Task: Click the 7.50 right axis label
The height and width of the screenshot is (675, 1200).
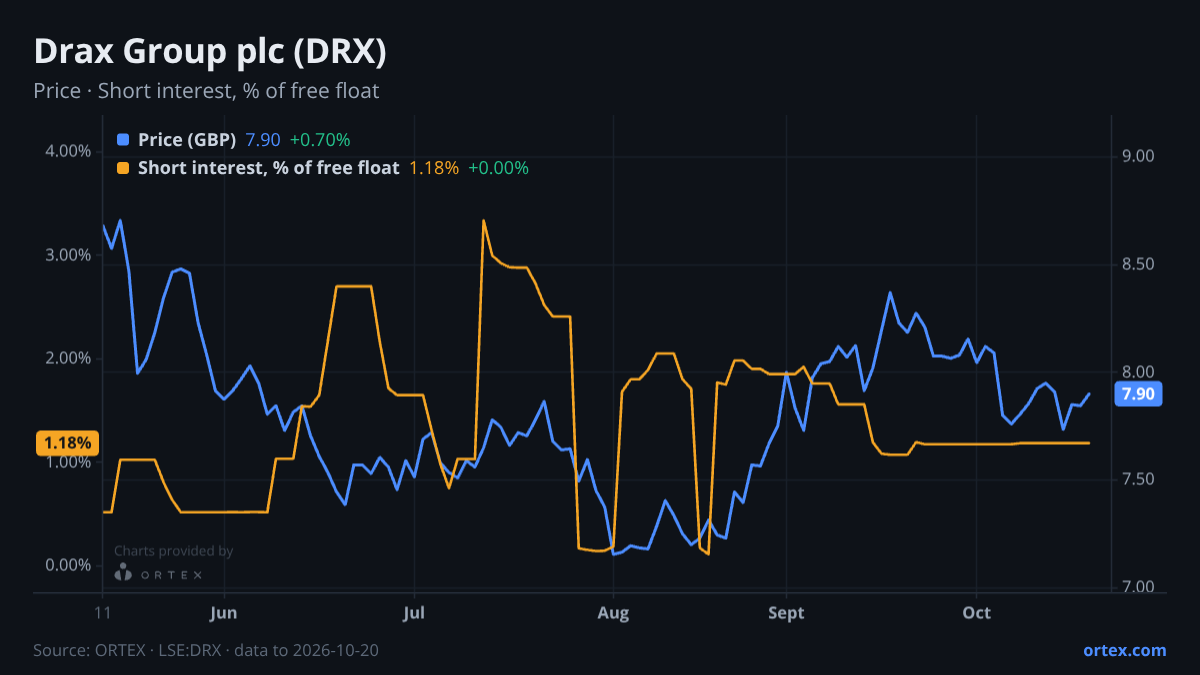Action: click(1139, 479)
